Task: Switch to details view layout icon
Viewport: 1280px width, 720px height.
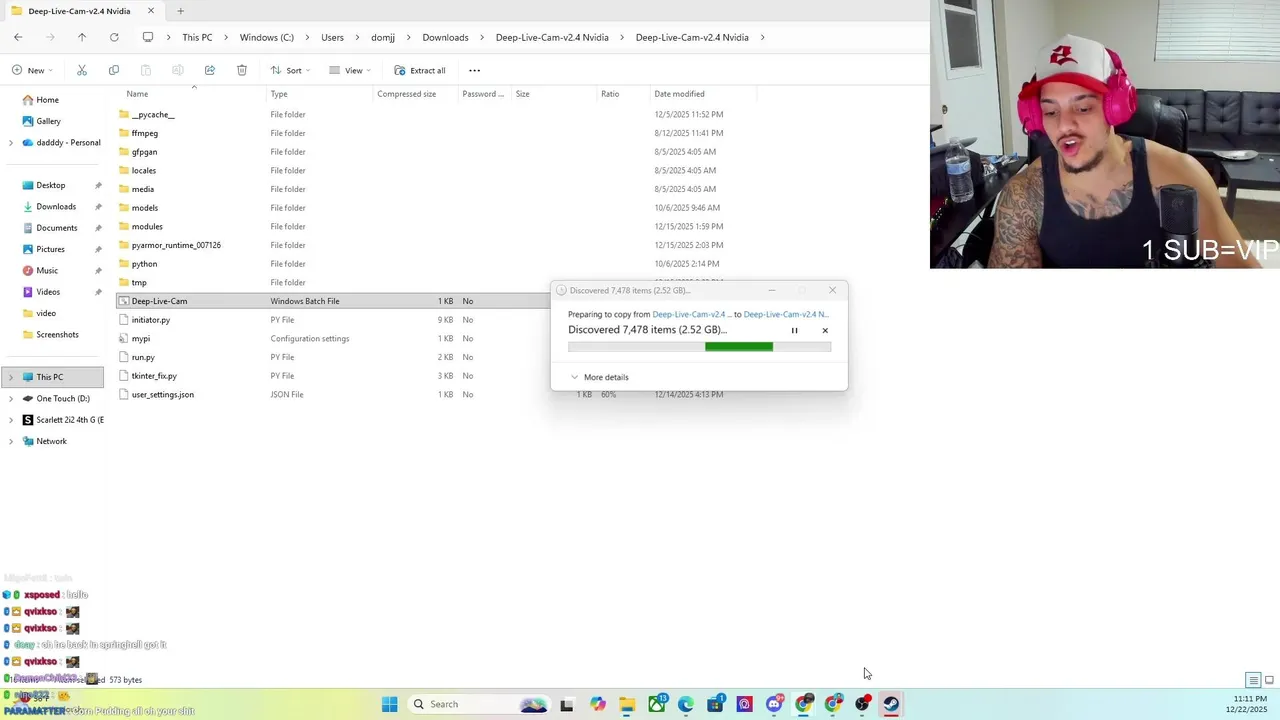Action: pyautogui.click(x=1253, y=680)
